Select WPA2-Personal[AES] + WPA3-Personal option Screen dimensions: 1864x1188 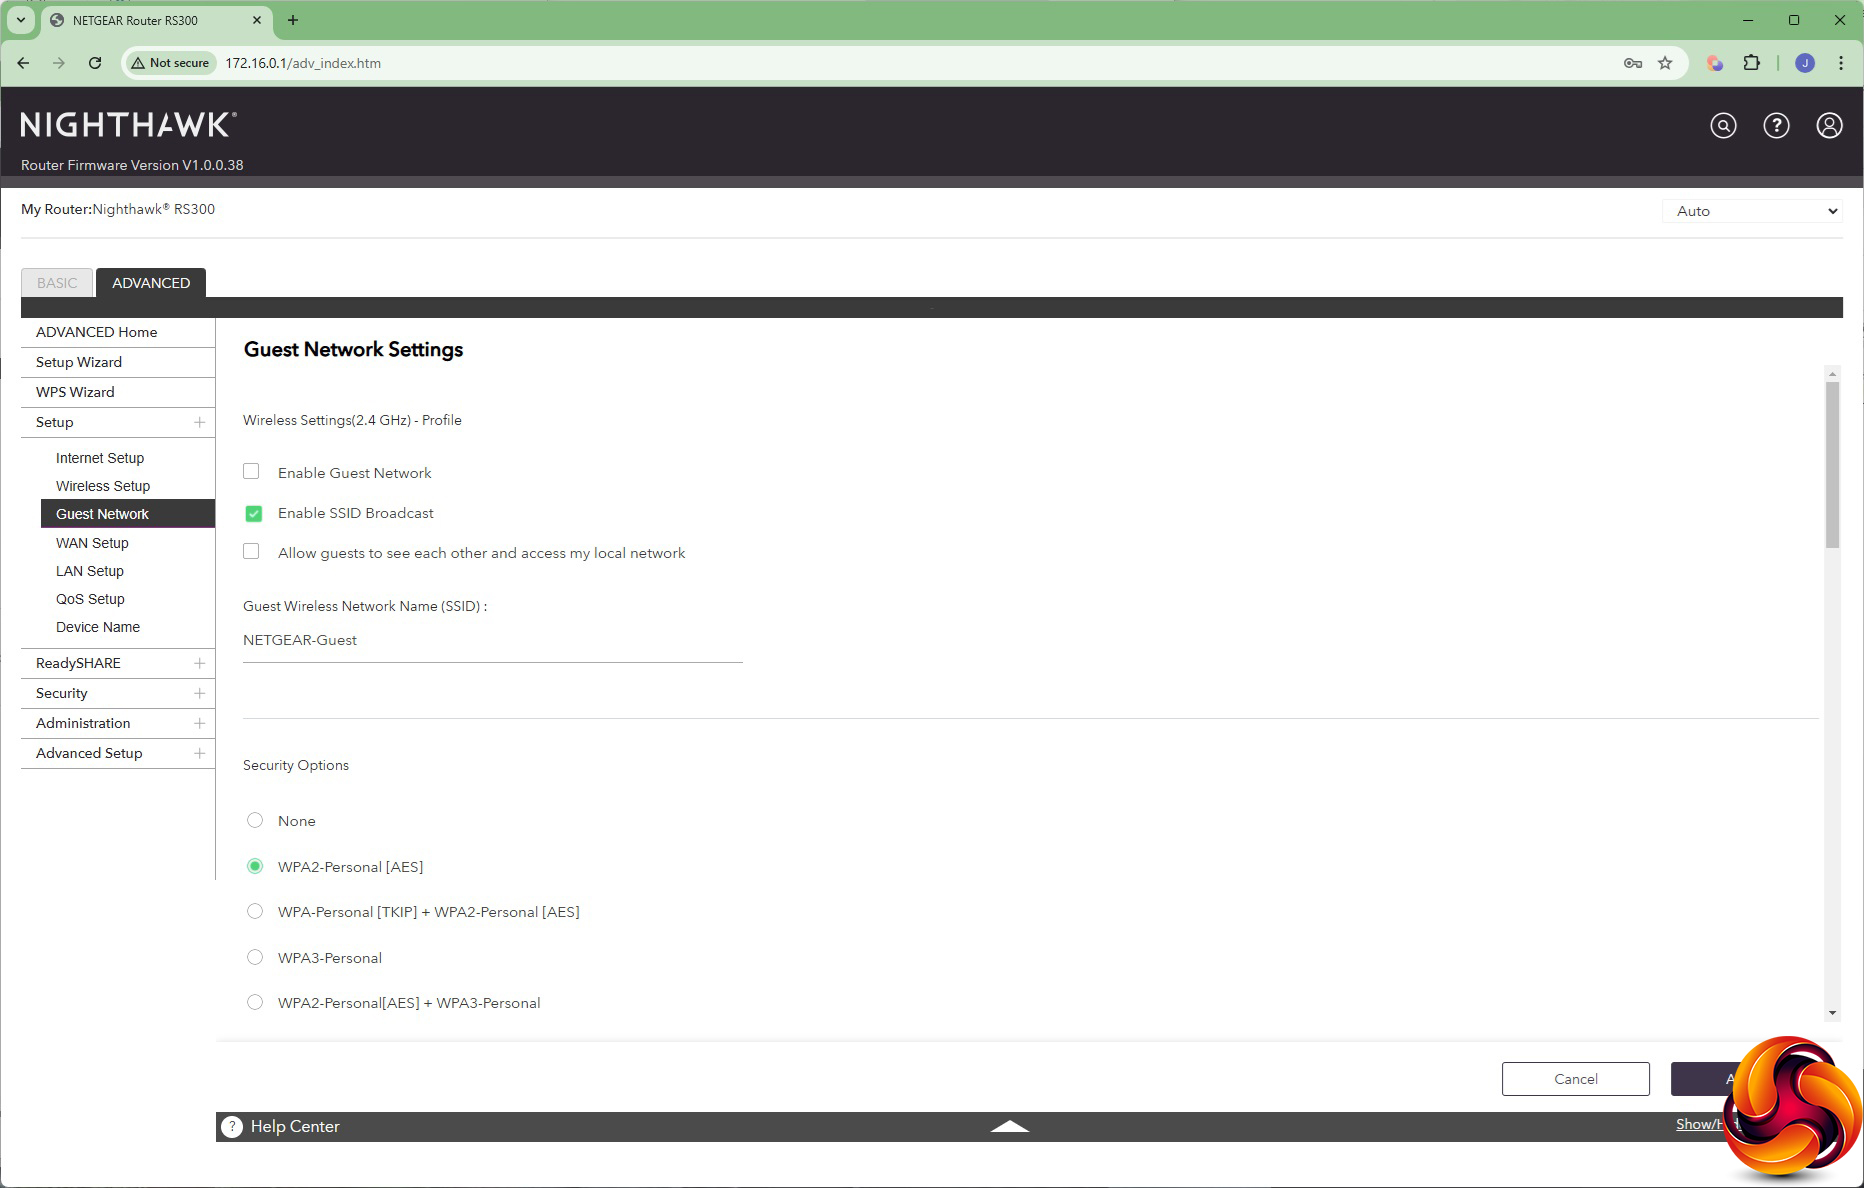click(x=255, y=1002)
